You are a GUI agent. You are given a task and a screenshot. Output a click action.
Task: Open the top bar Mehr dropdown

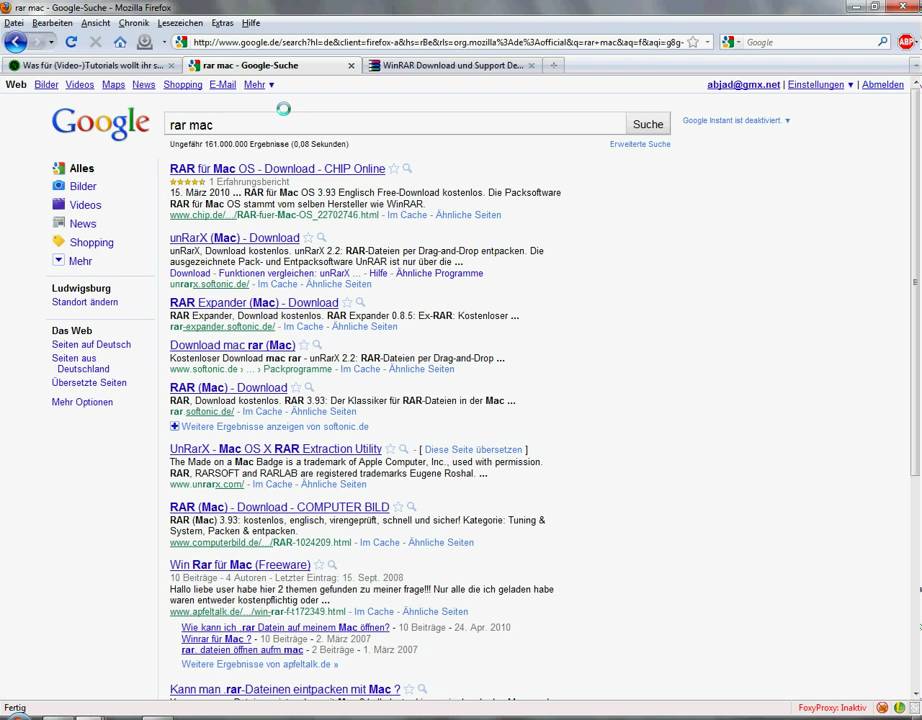coord(259,85)
